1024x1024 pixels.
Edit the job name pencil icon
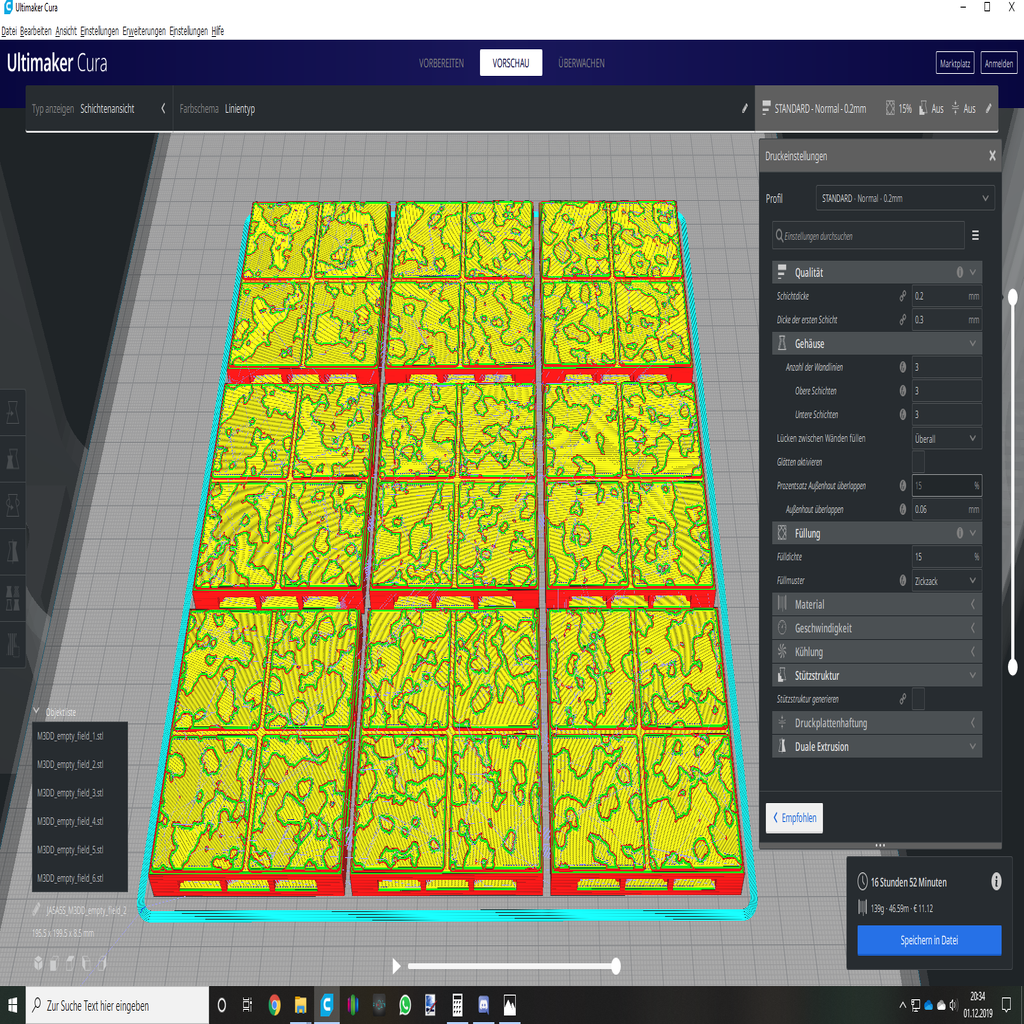click(37, 910)
